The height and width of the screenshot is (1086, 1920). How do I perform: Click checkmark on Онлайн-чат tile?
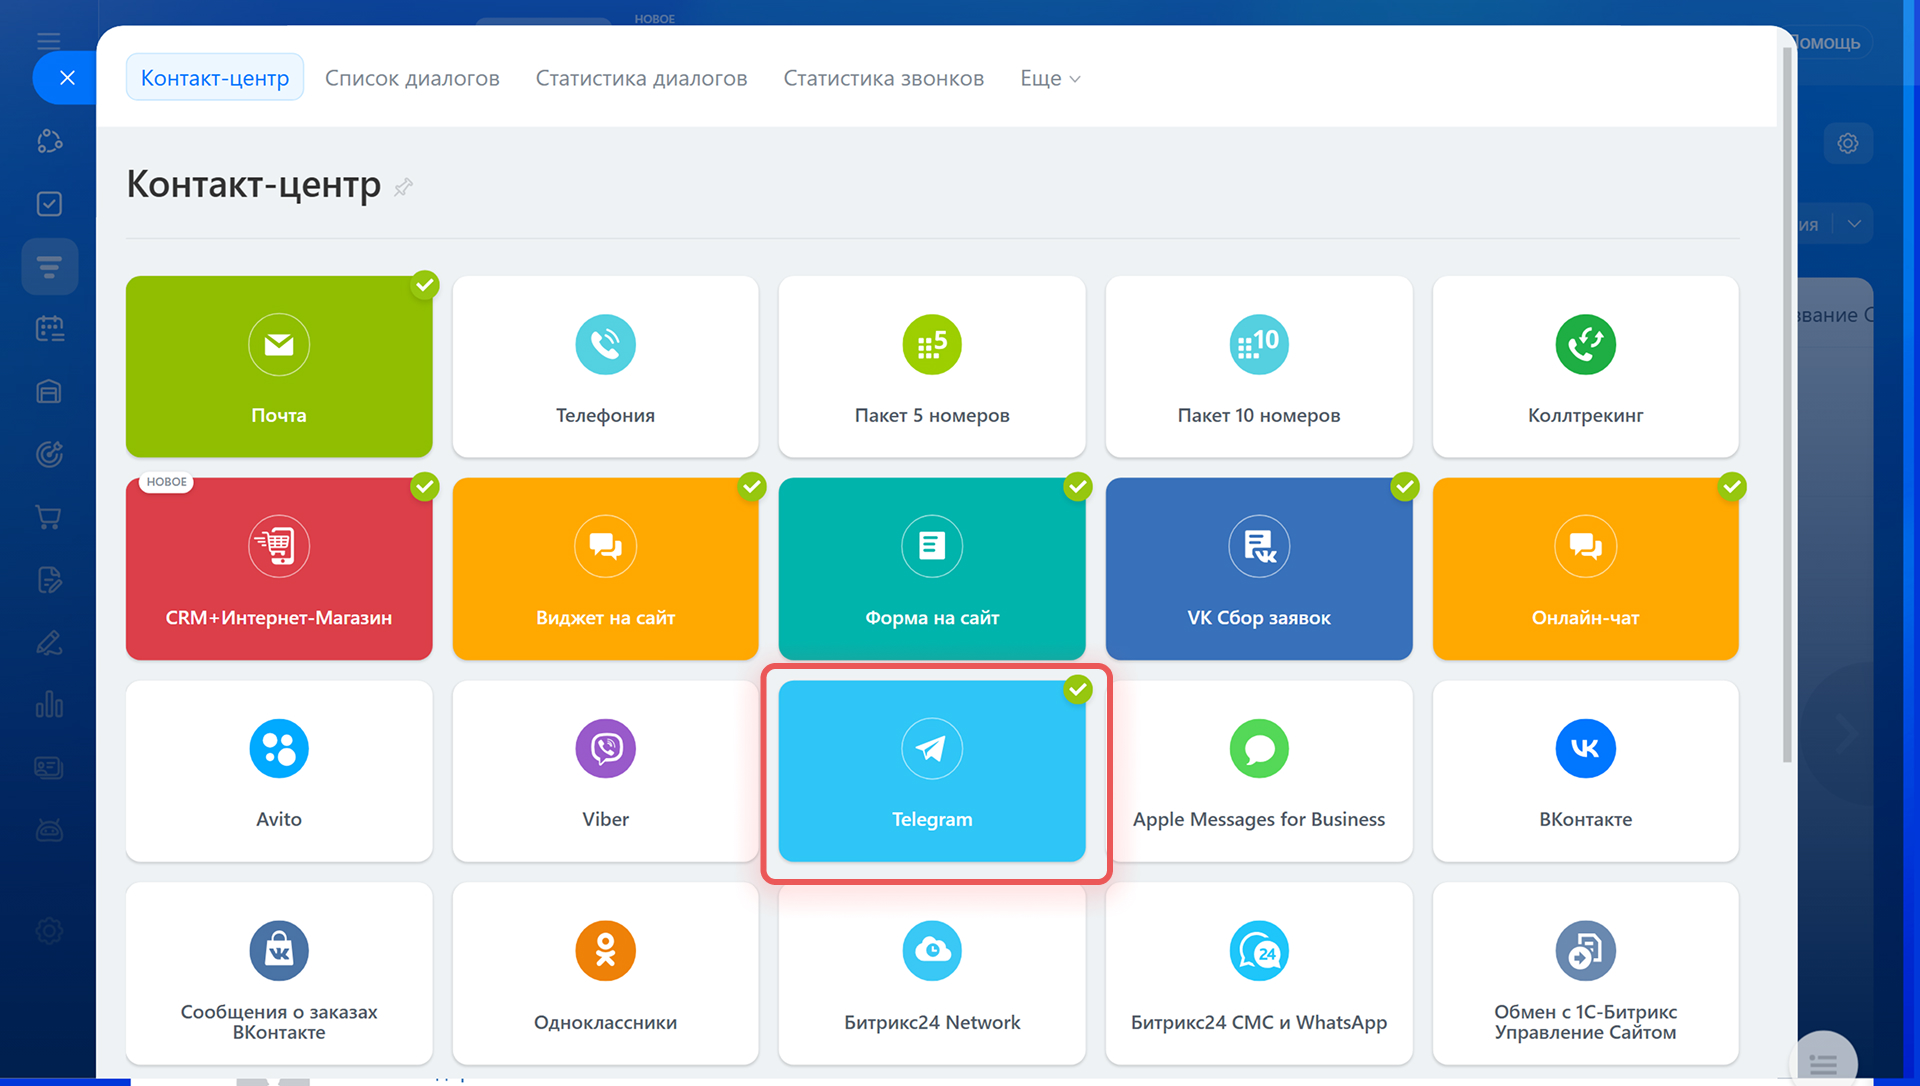[x=1732, y=487]
